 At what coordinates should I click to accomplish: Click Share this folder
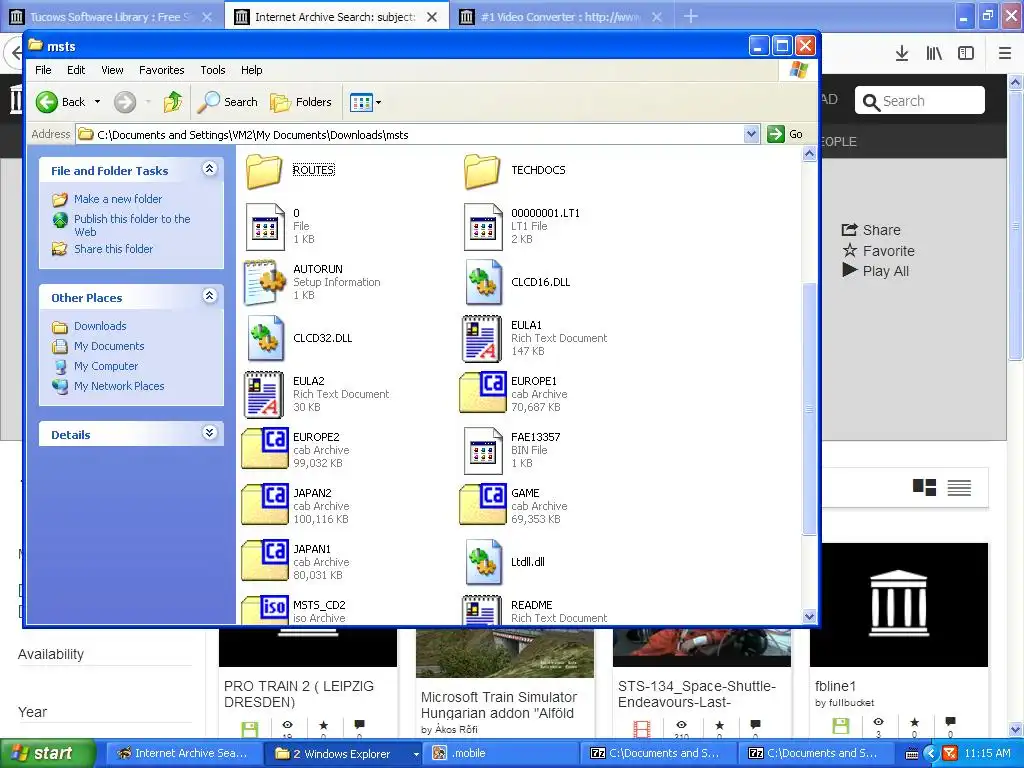point(113,249)
